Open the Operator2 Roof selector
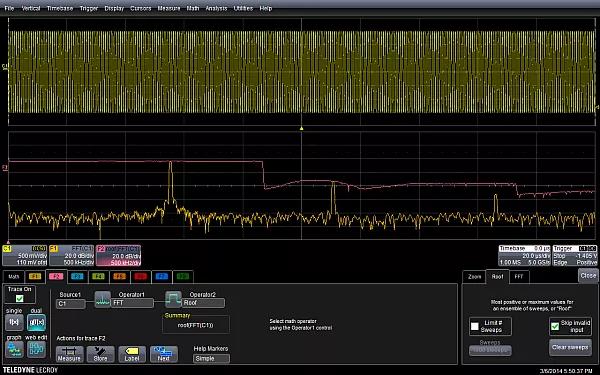Screen dimensions: 600x375 (203, 303)
